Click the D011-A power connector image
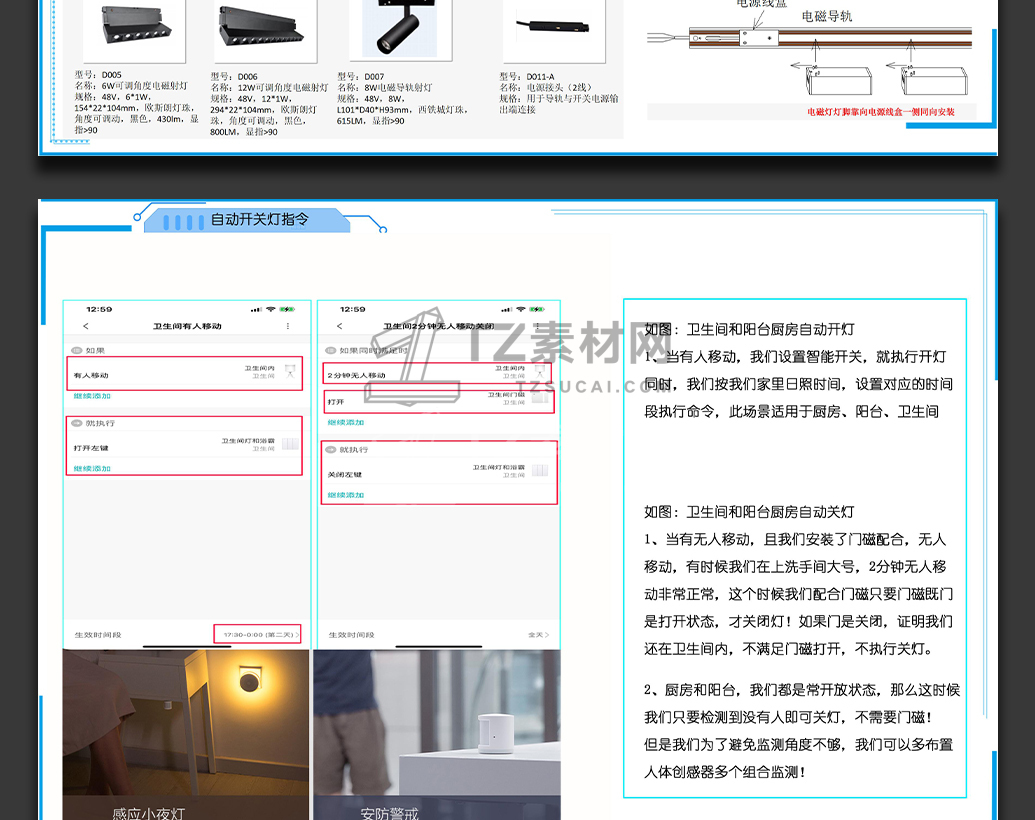Viewport: 1035px width, 820px height. click(x=553, y=28)
